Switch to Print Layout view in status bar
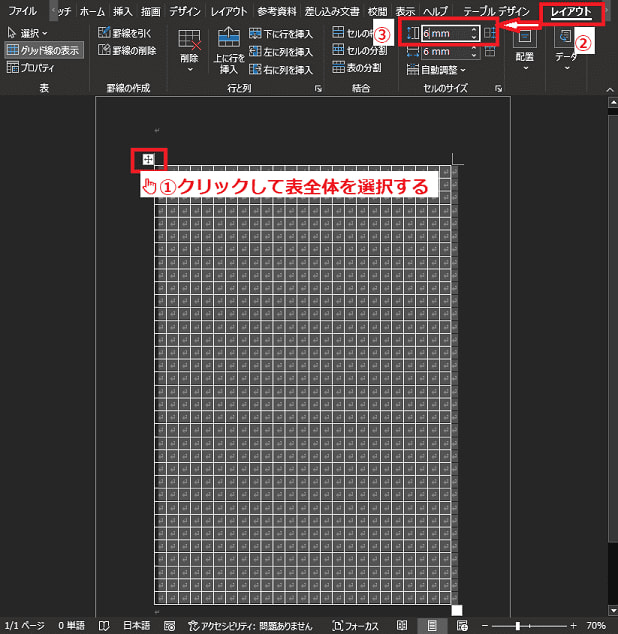This screenshot has width=618, height=634. pyautogui.click(x=432, y=625)
